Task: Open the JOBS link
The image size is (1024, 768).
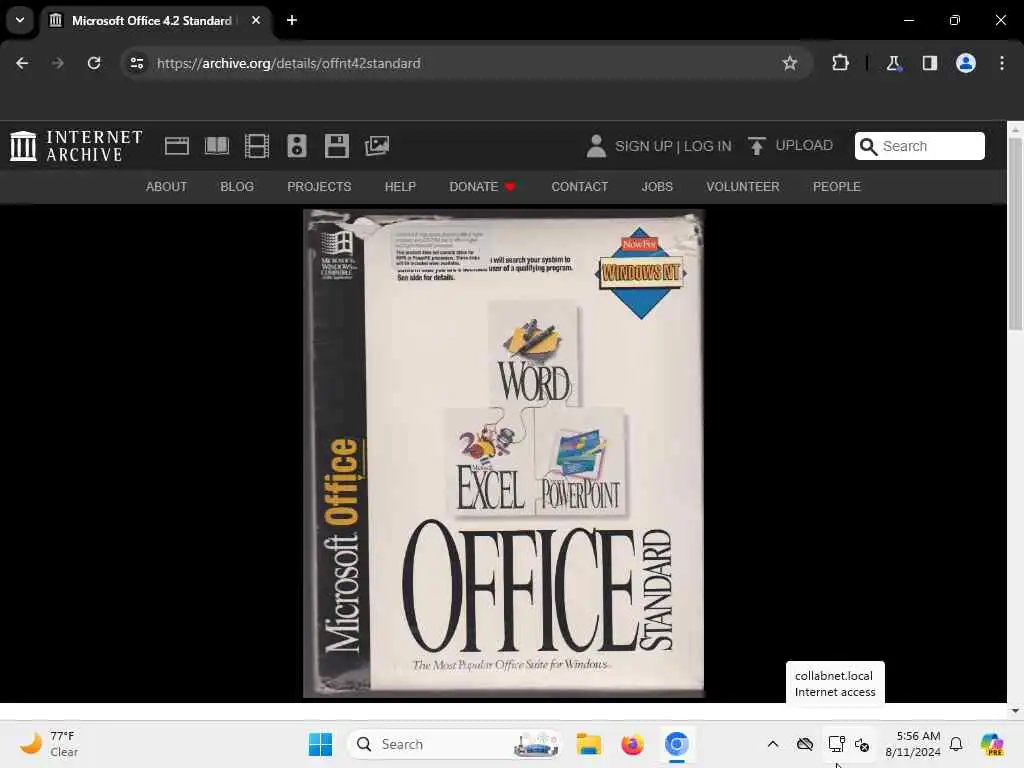Action: (x=657, y=187)
